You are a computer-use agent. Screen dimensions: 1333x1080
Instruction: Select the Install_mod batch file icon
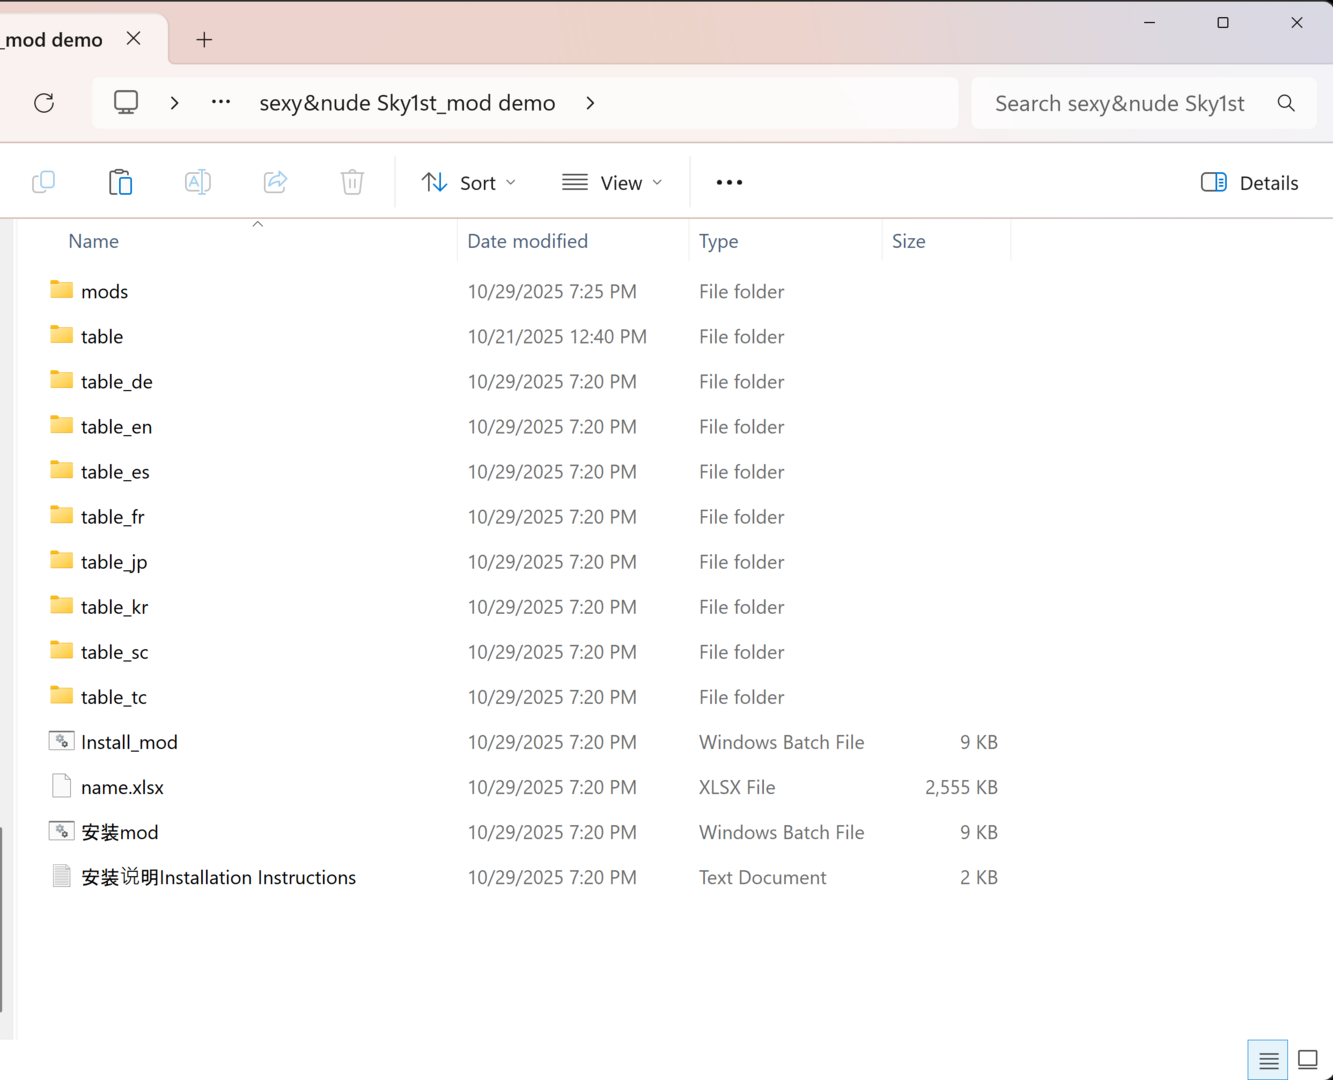(x=61, y=741)
